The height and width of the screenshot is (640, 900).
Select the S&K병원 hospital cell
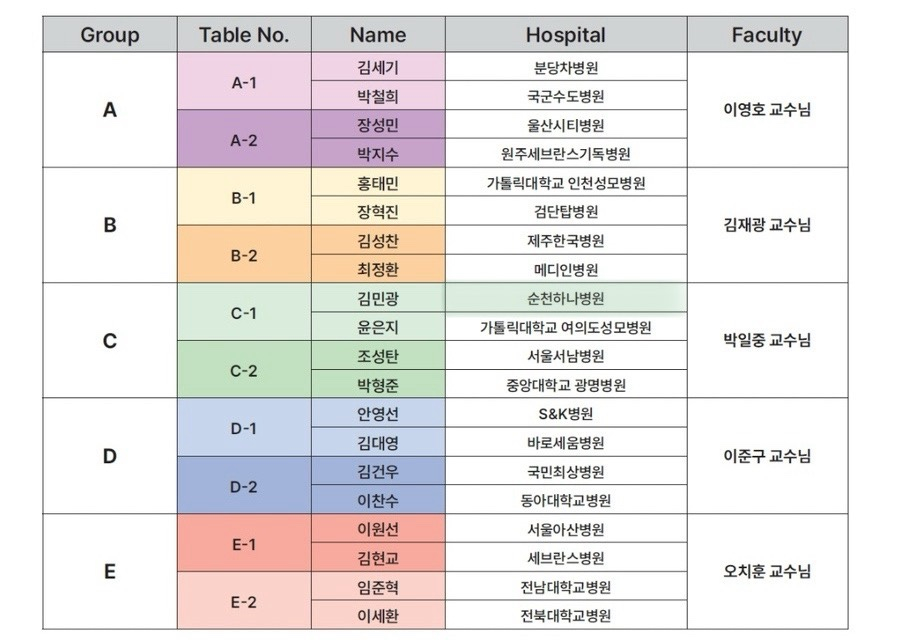(566, 414)
